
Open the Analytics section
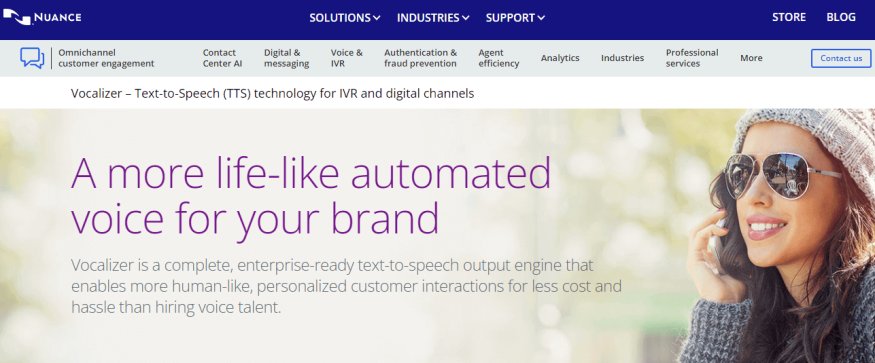click(x=560, y=58)
